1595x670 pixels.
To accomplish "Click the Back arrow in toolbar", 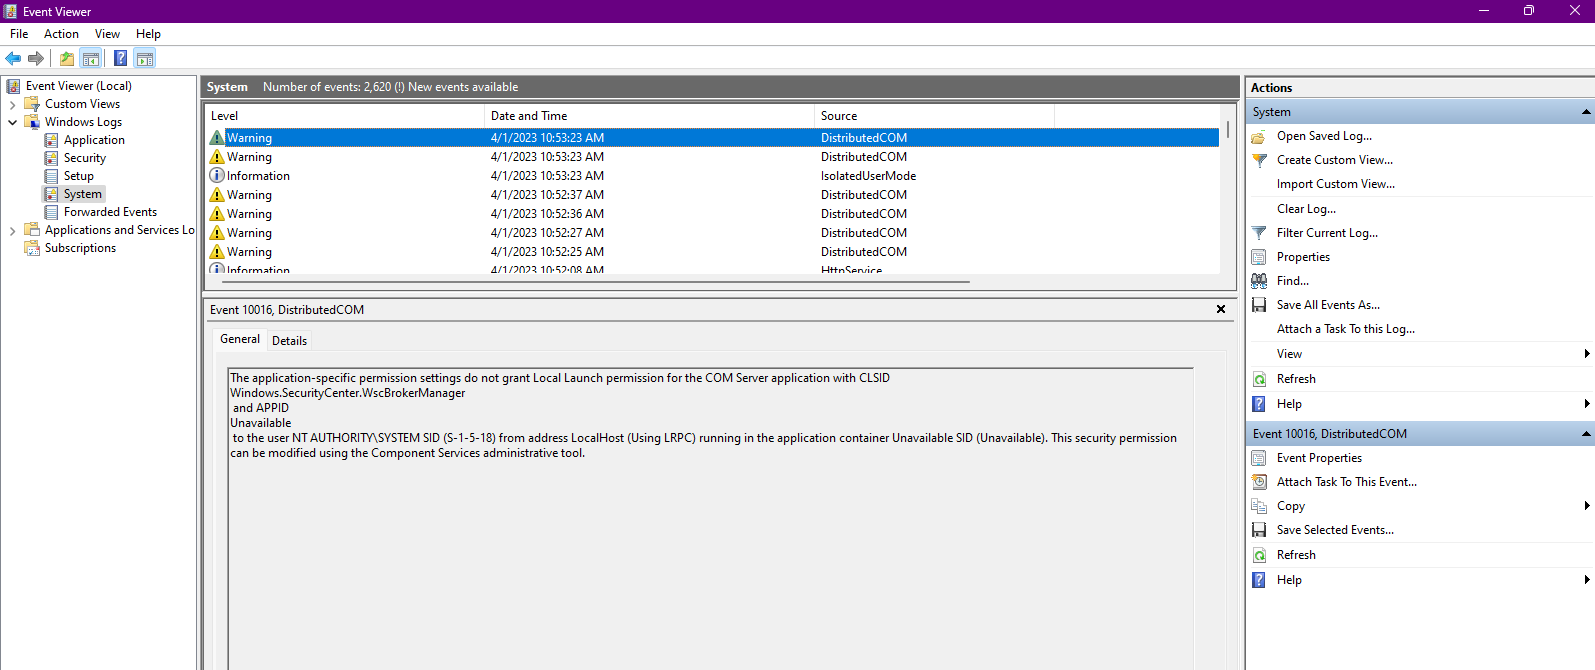I will [13, 58].
